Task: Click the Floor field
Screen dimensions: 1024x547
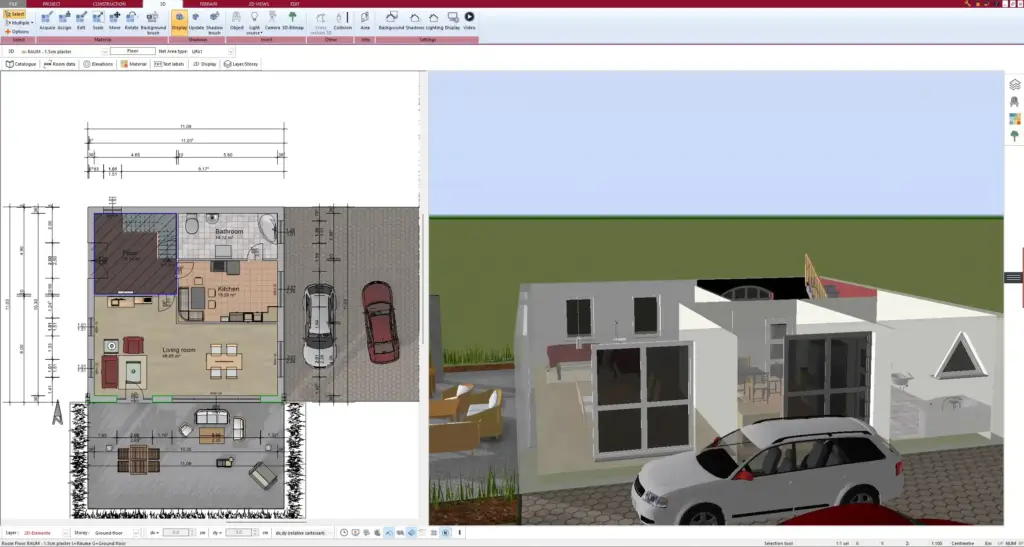Action: (133, 51)
